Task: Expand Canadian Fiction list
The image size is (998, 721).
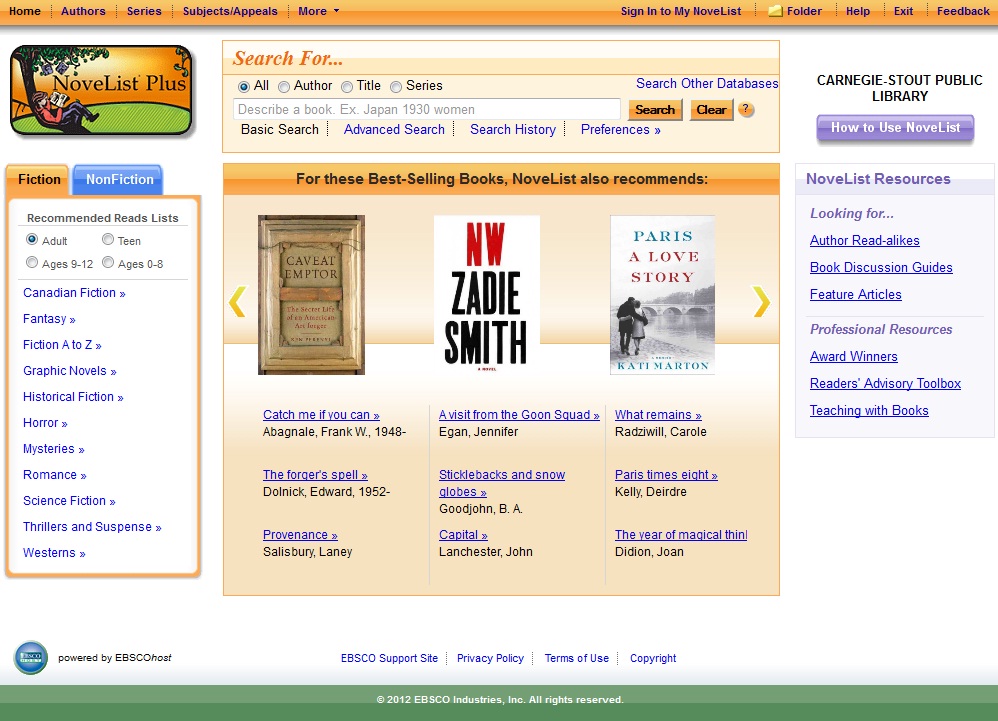Action: tap(74, 293)
